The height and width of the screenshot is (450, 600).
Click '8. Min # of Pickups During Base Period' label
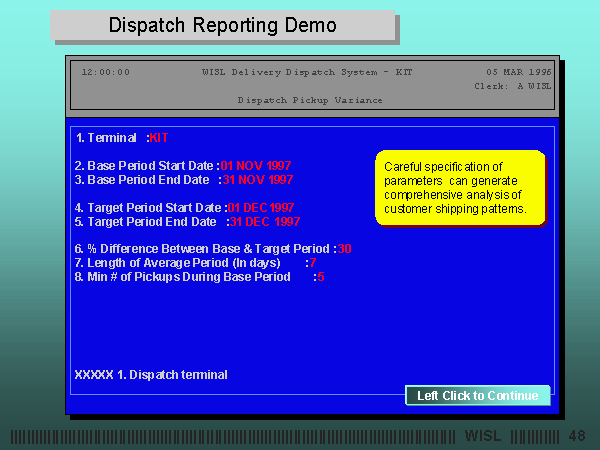coord(183,277)
